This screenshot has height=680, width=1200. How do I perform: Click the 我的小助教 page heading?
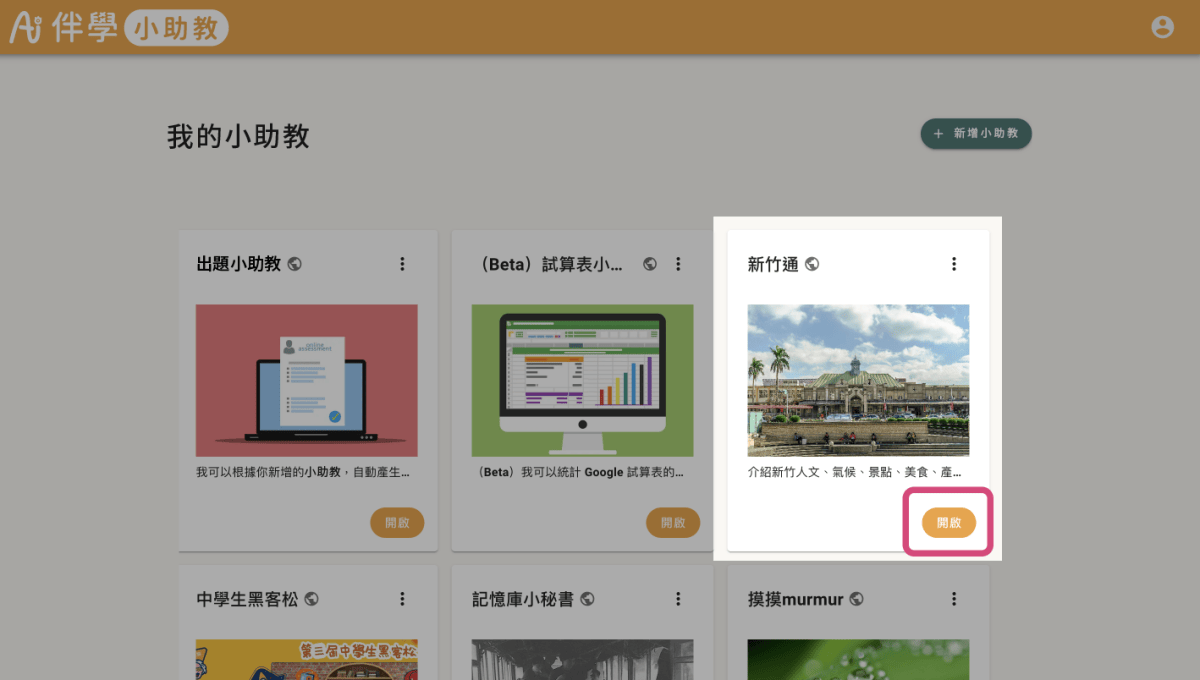coord(238,136)
